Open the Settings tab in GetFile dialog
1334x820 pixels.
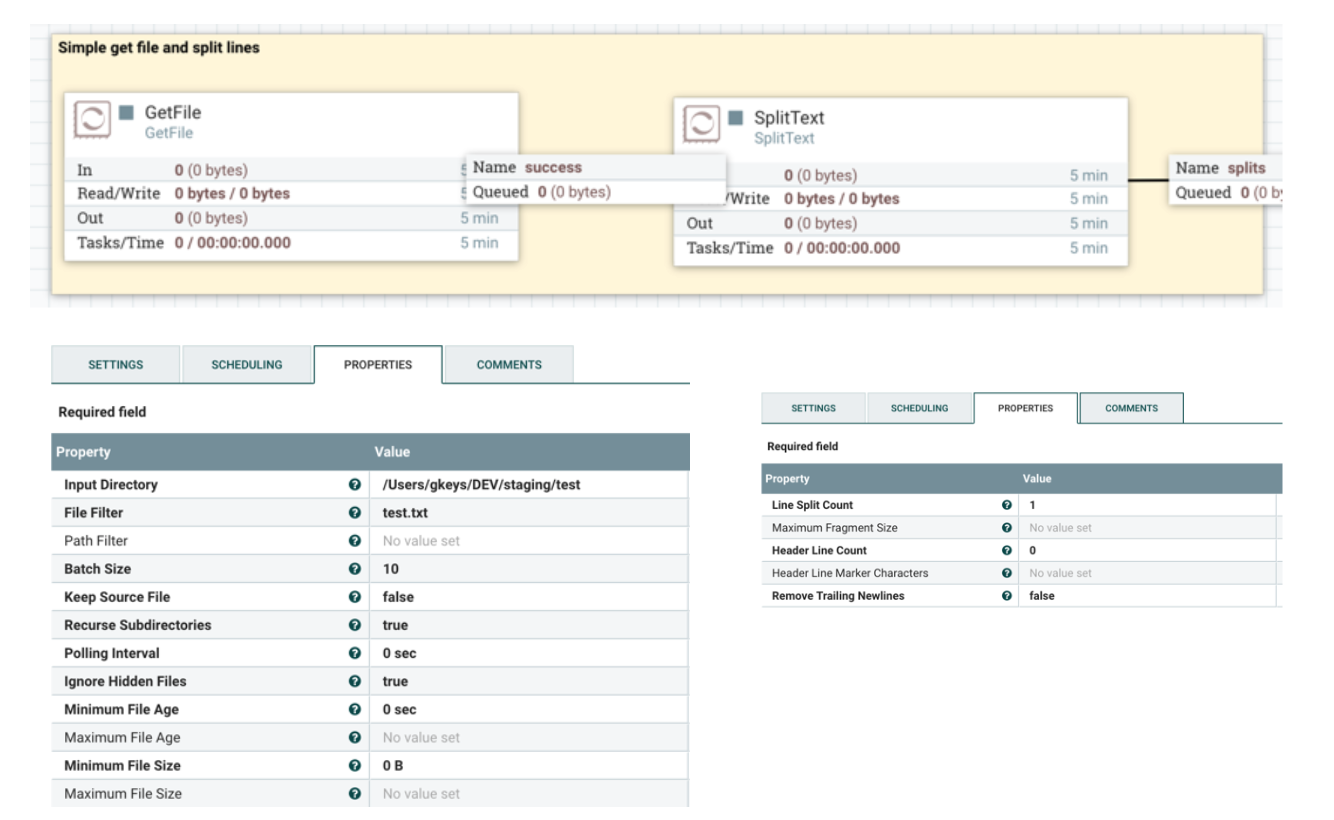116,365
